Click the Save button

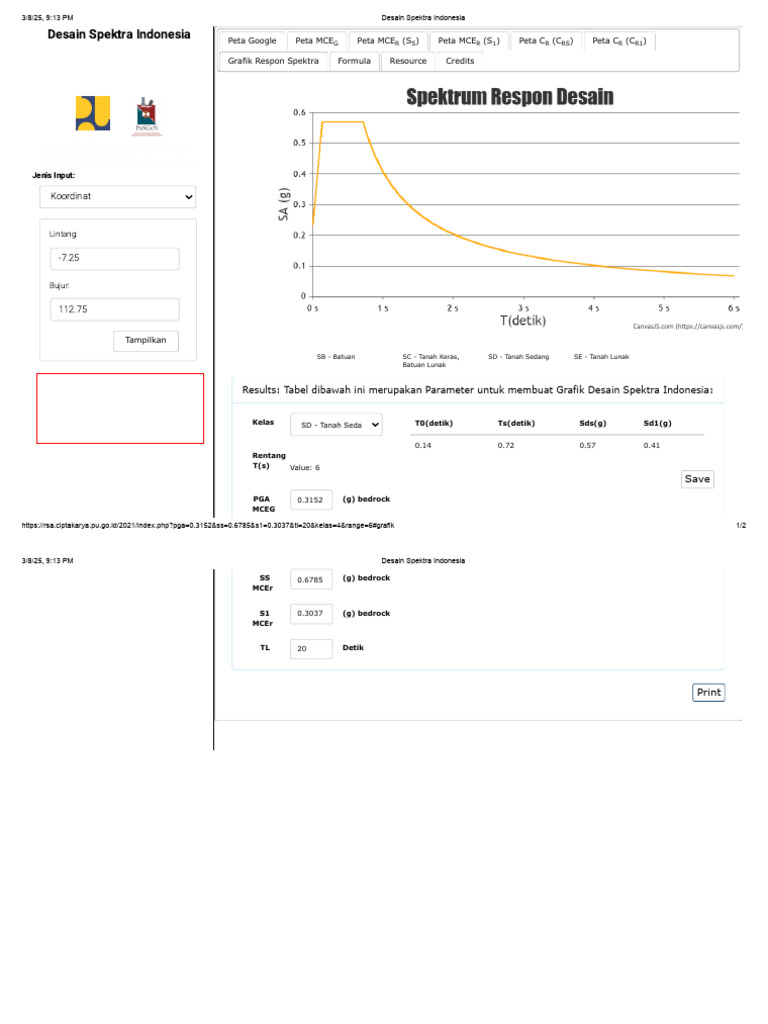click(697, 479)
